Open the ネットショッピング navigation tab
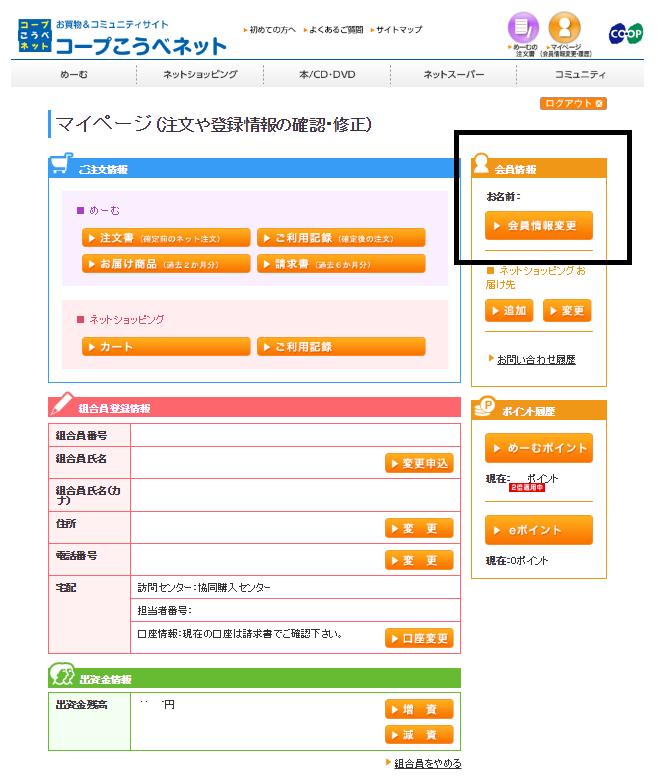 (201, 75)
